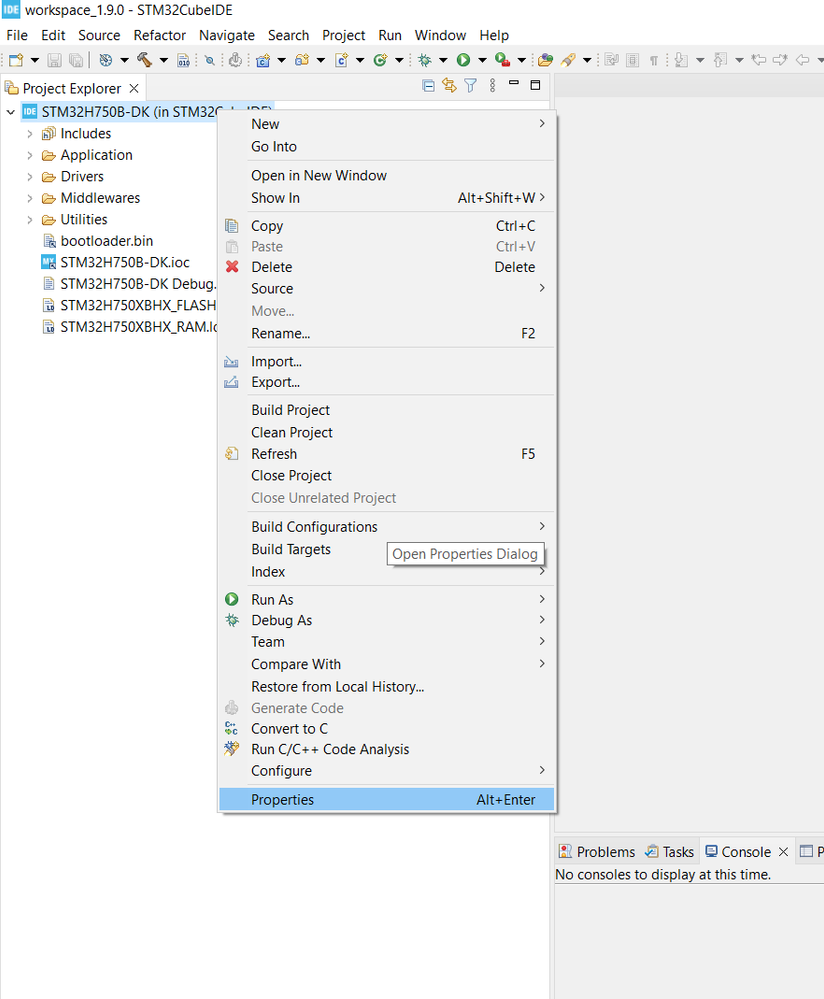The height and width of the screenshot is (999, 824).
Task: Choose Delete in the context menu
Action: click(x=386, y=267)
